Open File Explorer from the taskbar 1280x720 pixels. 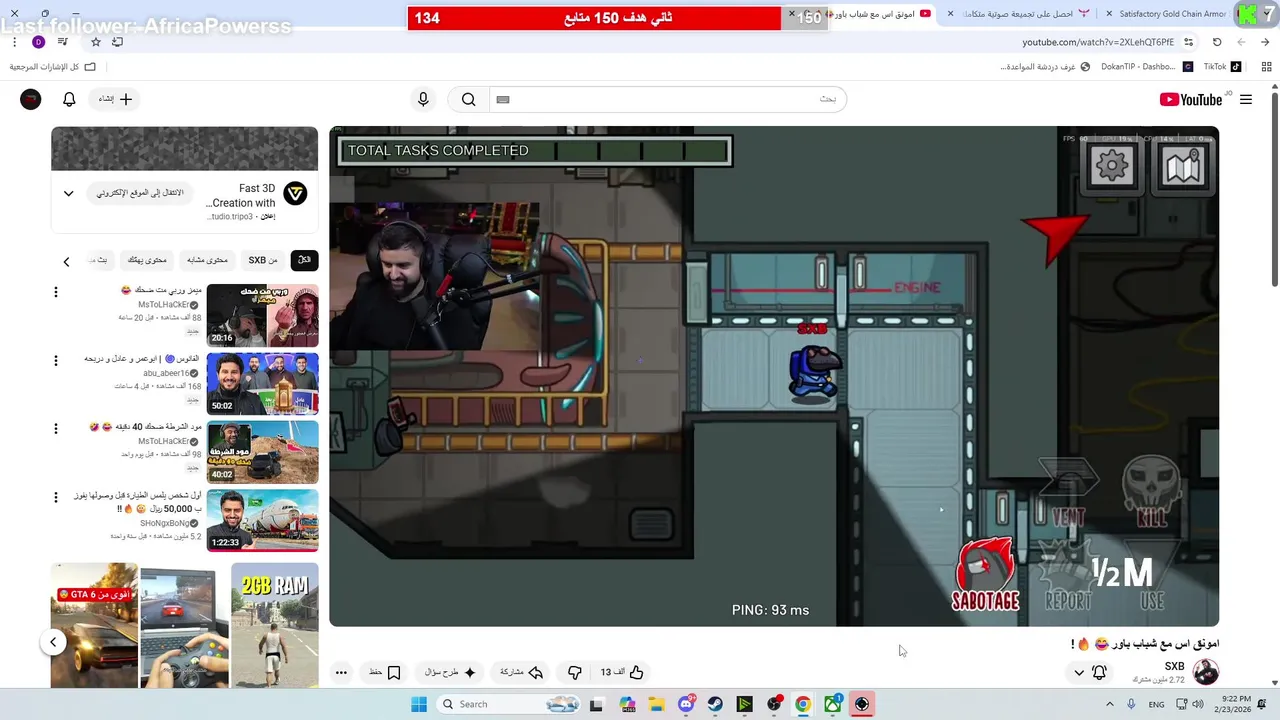pyautogui.click(x=657, y=704)
